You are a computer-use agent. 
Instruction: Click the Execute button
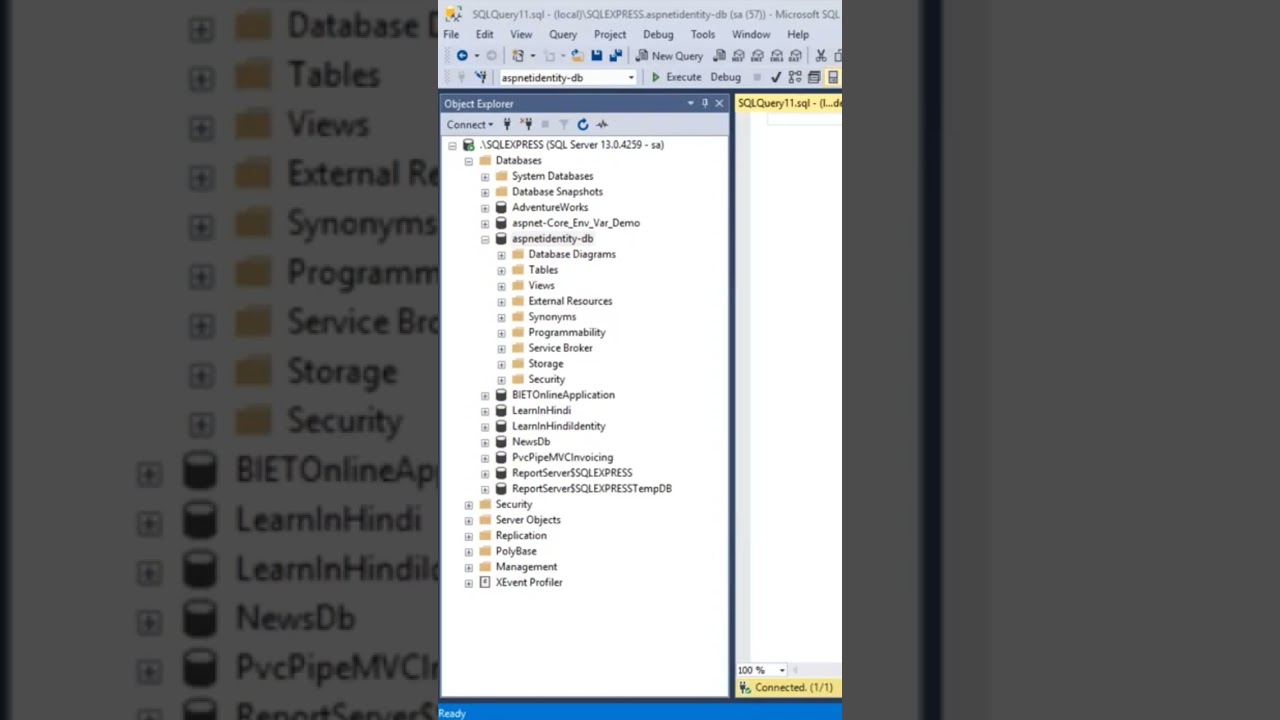pyautogui.click(x=675, y=77)
